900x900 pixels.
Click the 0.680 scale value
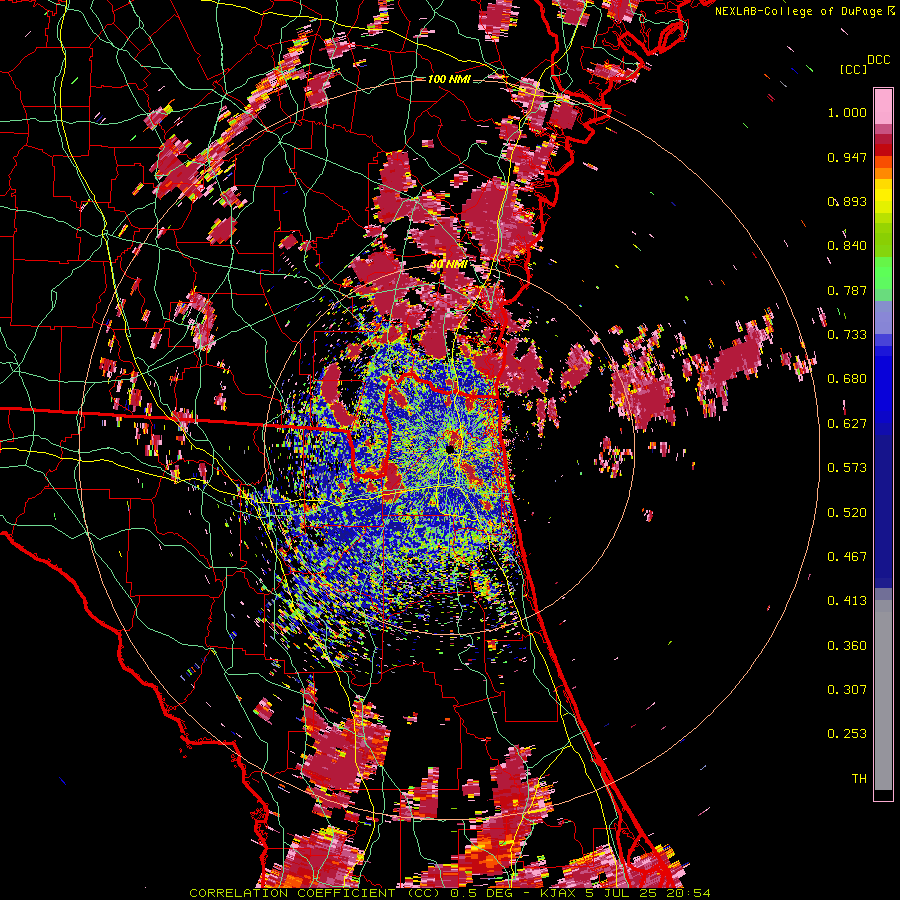847,379
